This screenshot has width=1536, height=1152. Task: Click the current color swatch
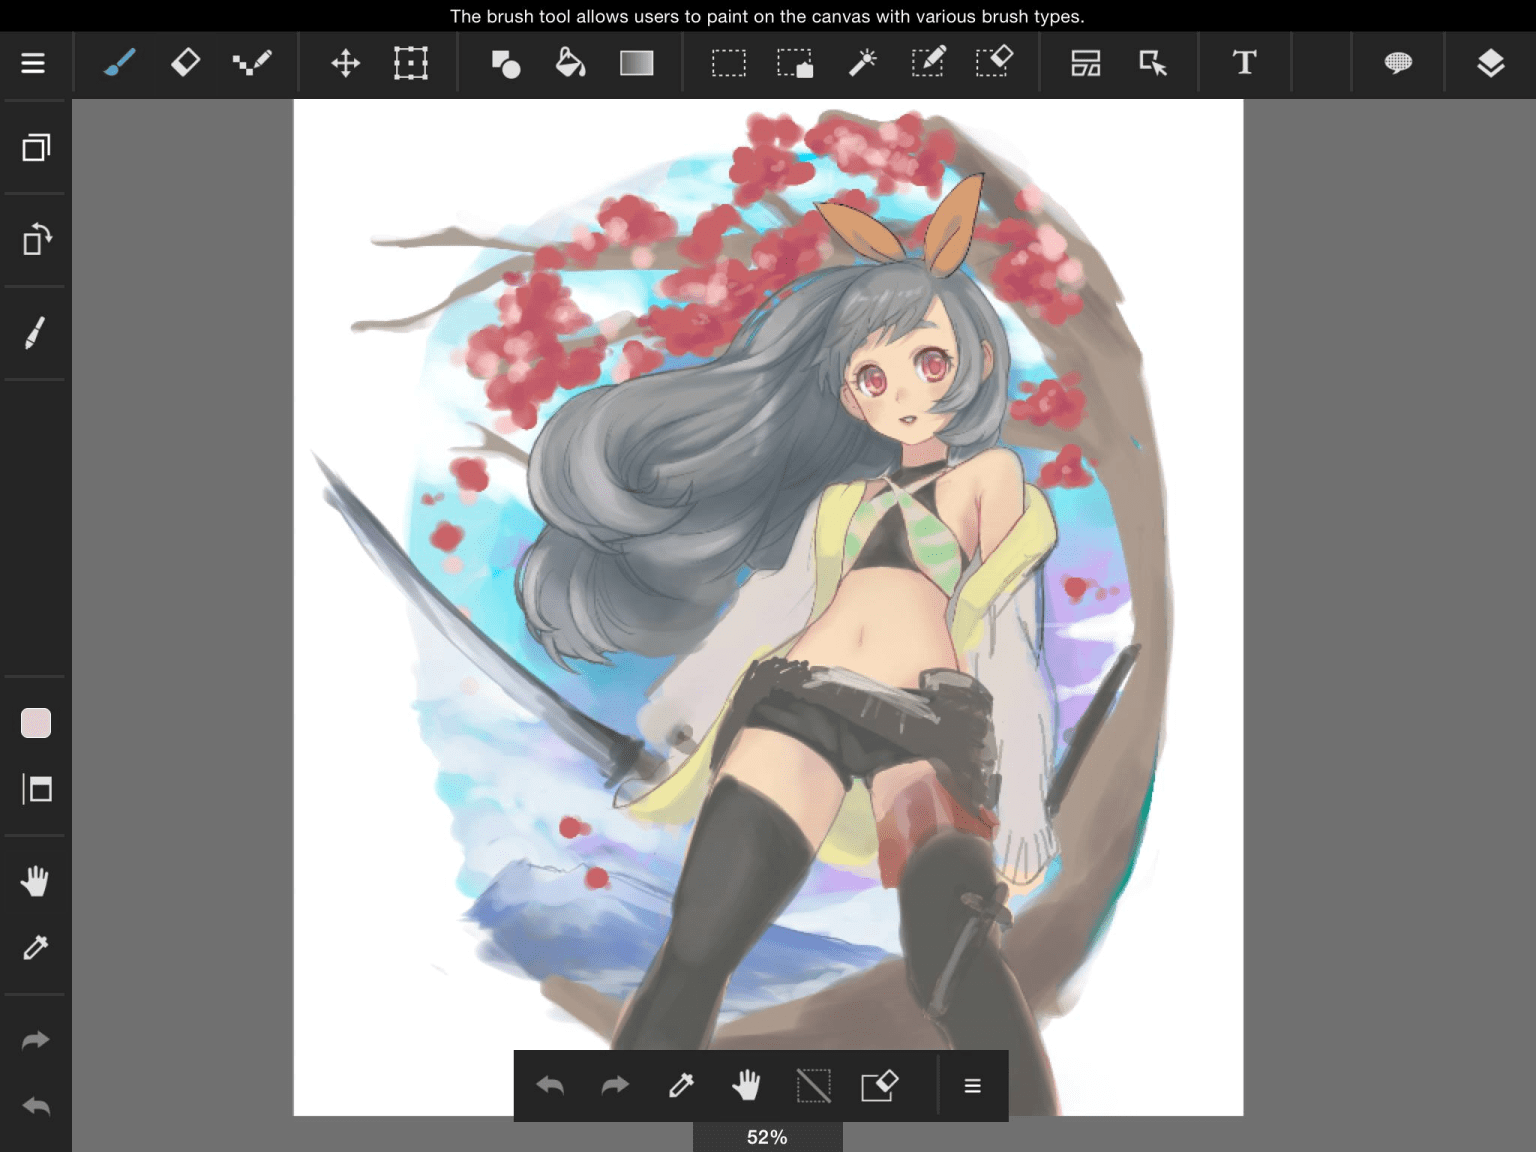coord(36,723)
